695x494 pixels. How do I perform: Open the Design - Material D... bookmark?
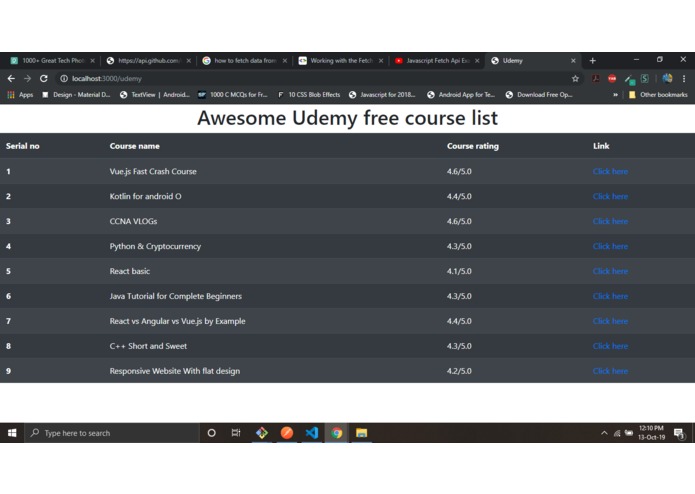pyautogui.click(x=76, y=95)
